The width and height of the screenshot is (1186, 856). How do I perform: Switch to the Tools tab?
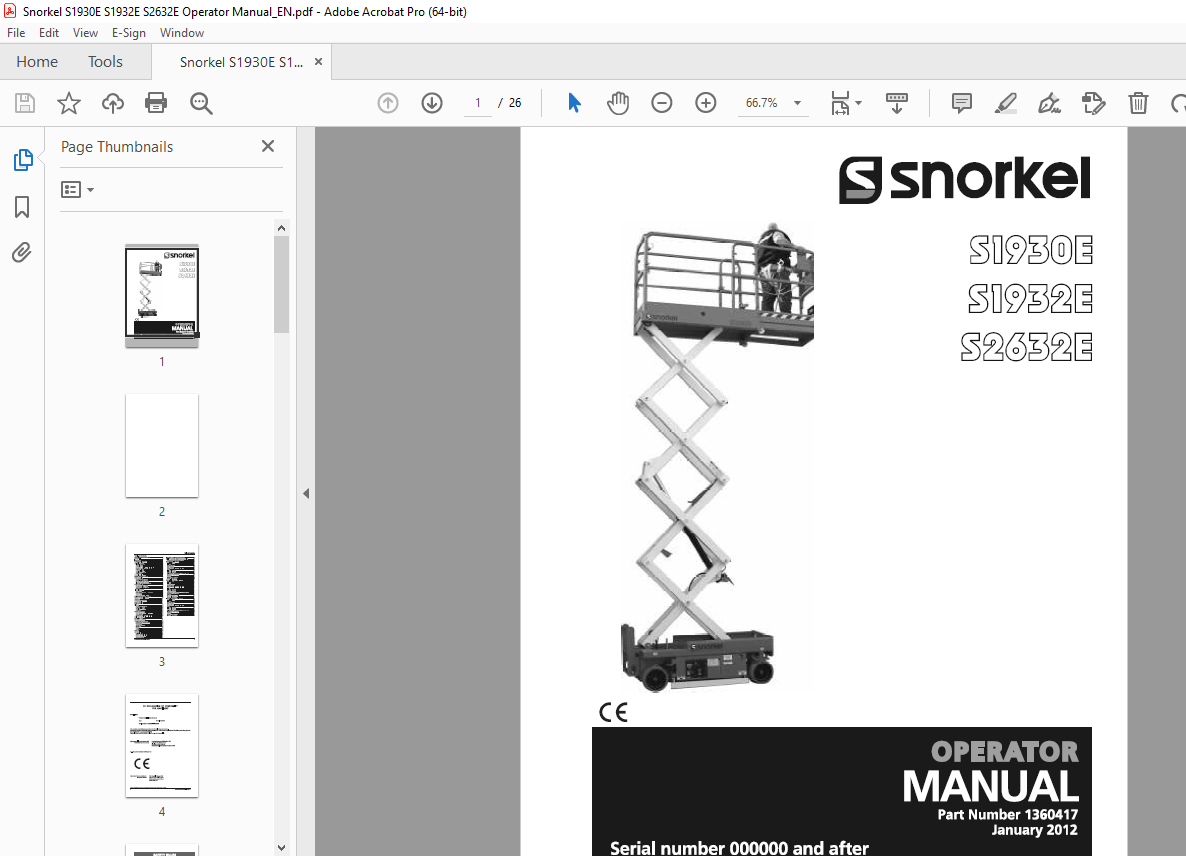[105, 61]
